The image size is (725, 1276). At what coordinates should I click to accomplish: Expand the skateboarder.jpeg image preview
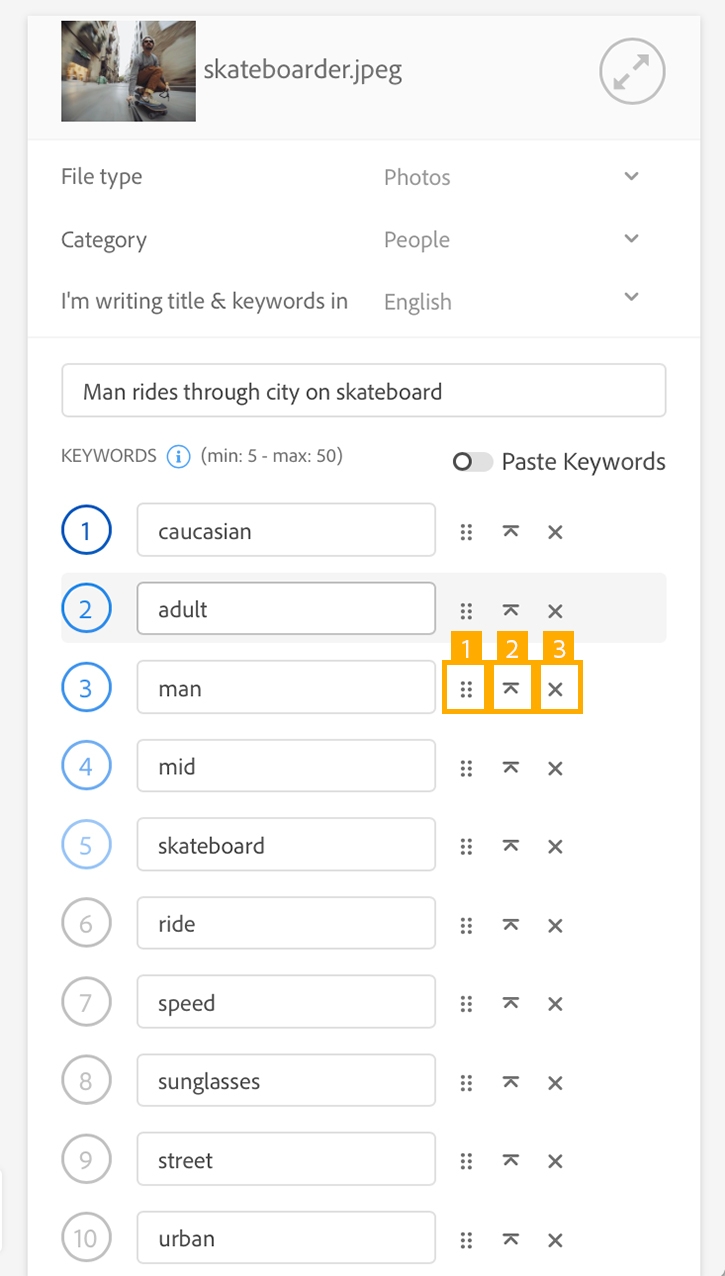point(632,71)
